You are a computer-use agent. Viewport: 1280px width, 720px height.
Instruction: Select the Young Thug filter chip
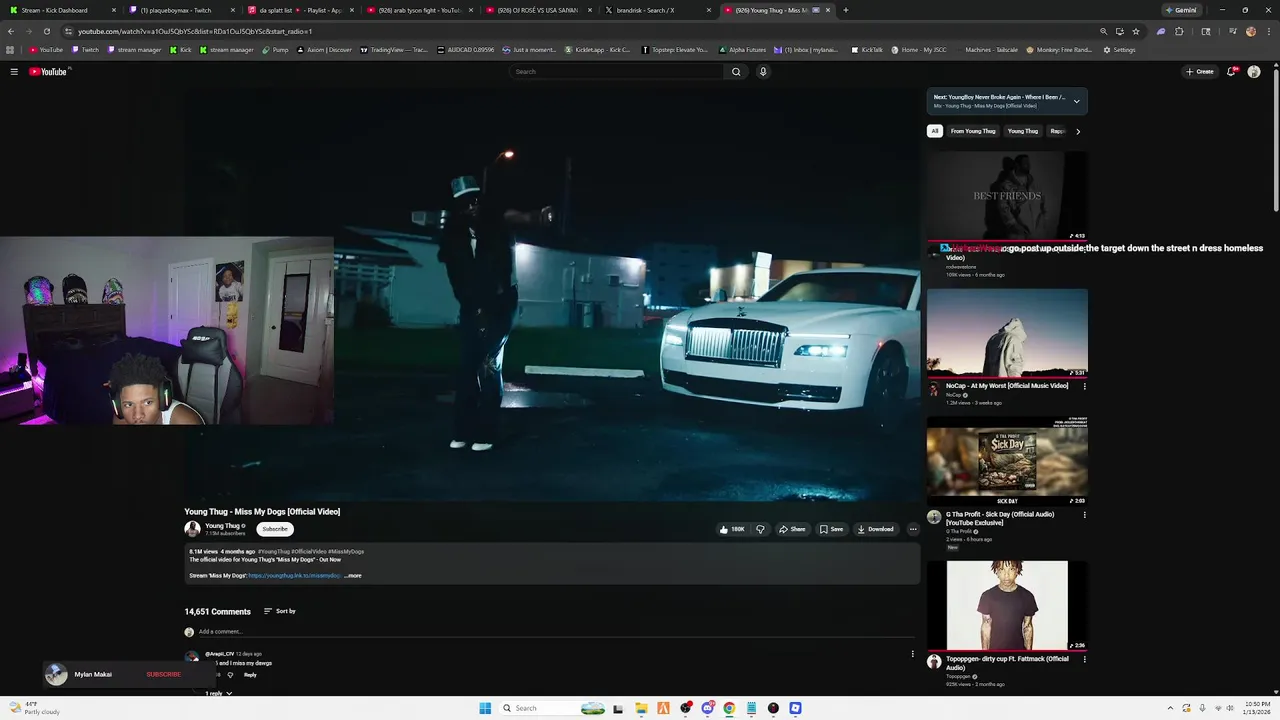(x=1023, y=131)
